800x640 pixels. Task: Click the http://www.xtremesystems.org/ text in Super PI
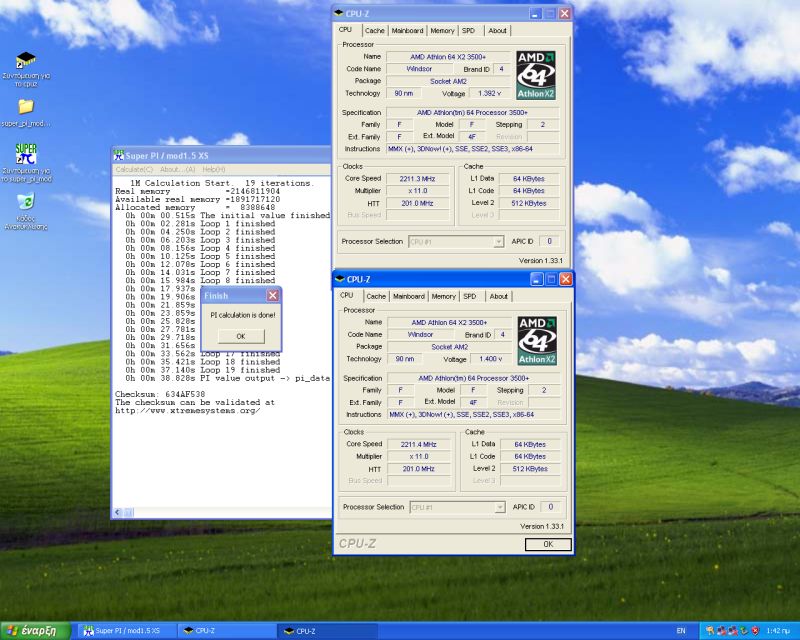pos(188,410)
